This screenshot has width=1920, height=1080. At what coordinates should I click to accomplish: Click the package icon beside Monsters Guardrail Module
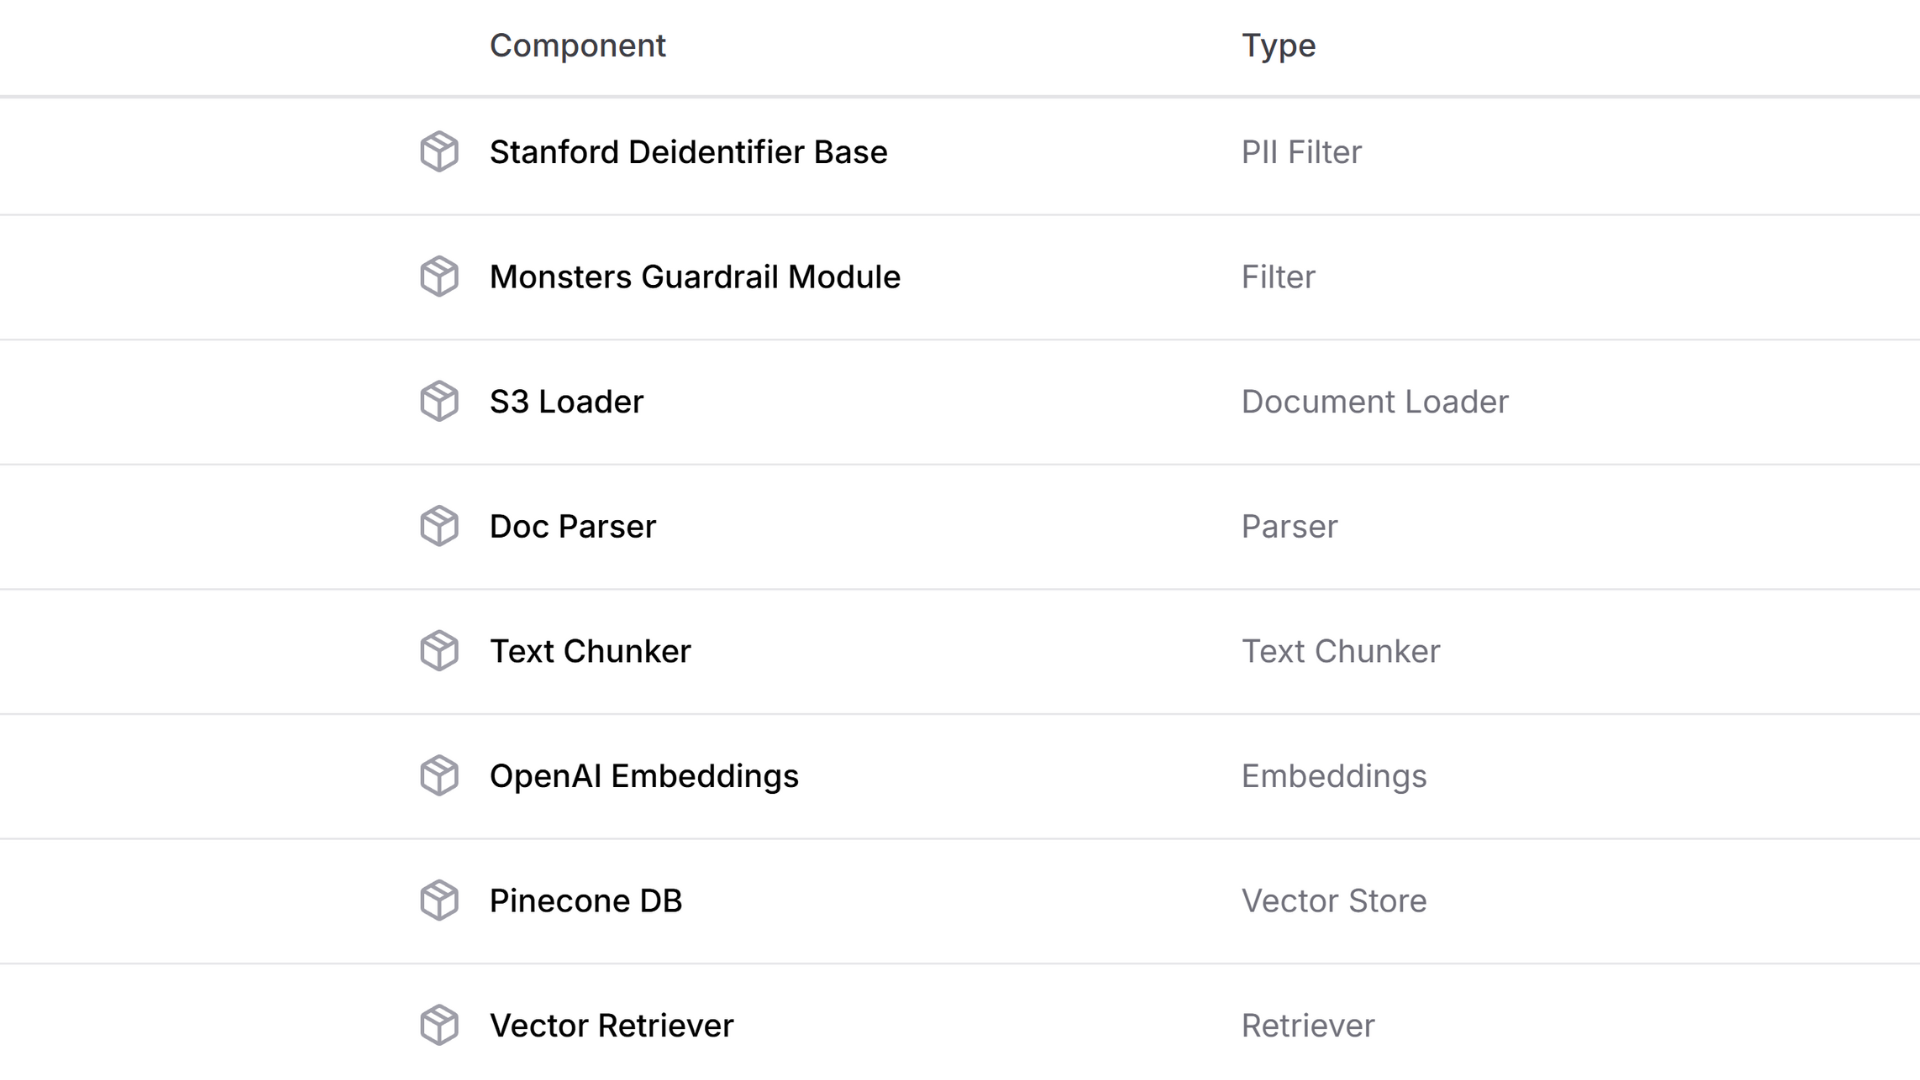pos(438,277)
